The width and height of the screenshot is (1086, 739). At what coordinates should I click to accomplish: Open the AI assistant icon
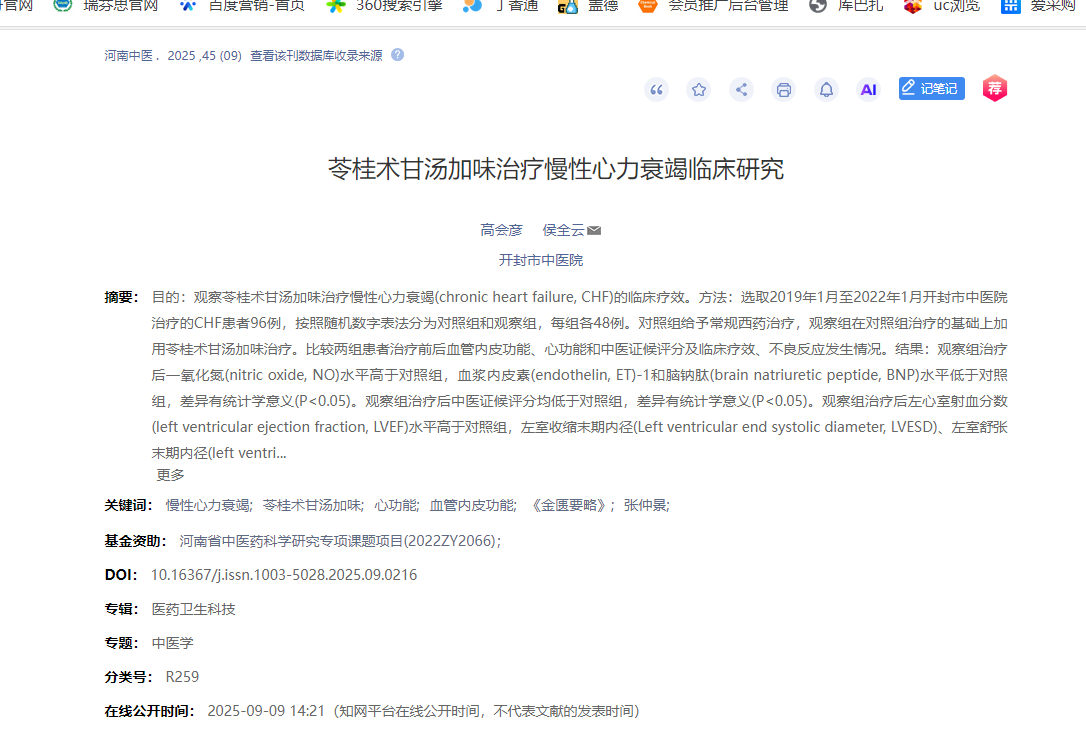point(868,89)
